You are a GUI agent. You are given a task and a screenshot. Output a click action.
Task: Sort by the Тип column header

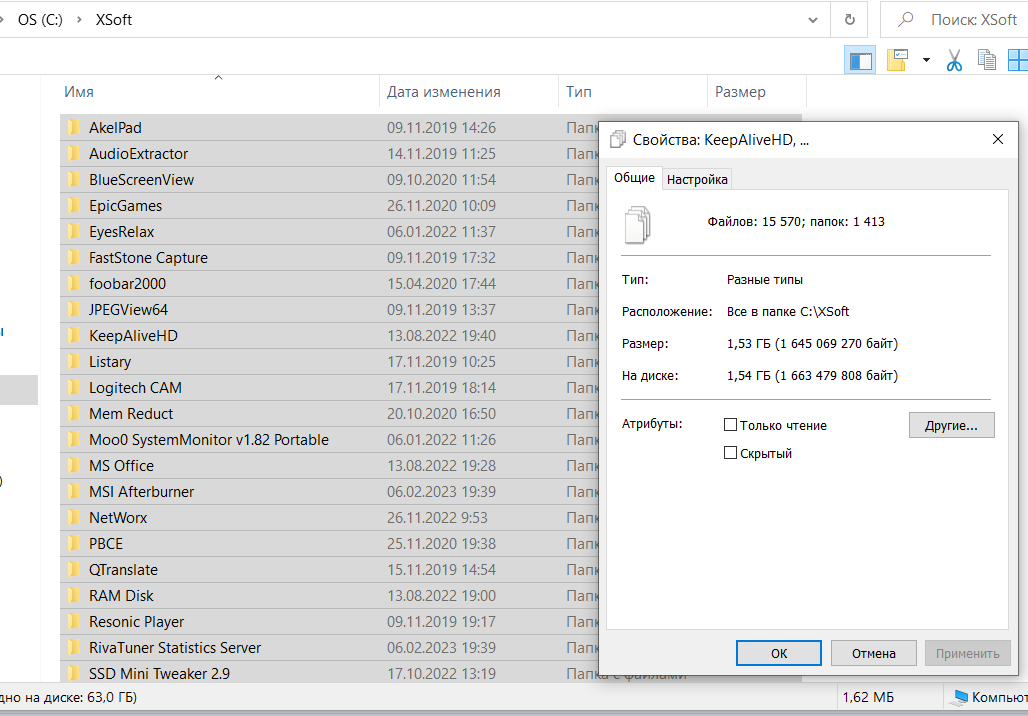click(x=633, y=92)
